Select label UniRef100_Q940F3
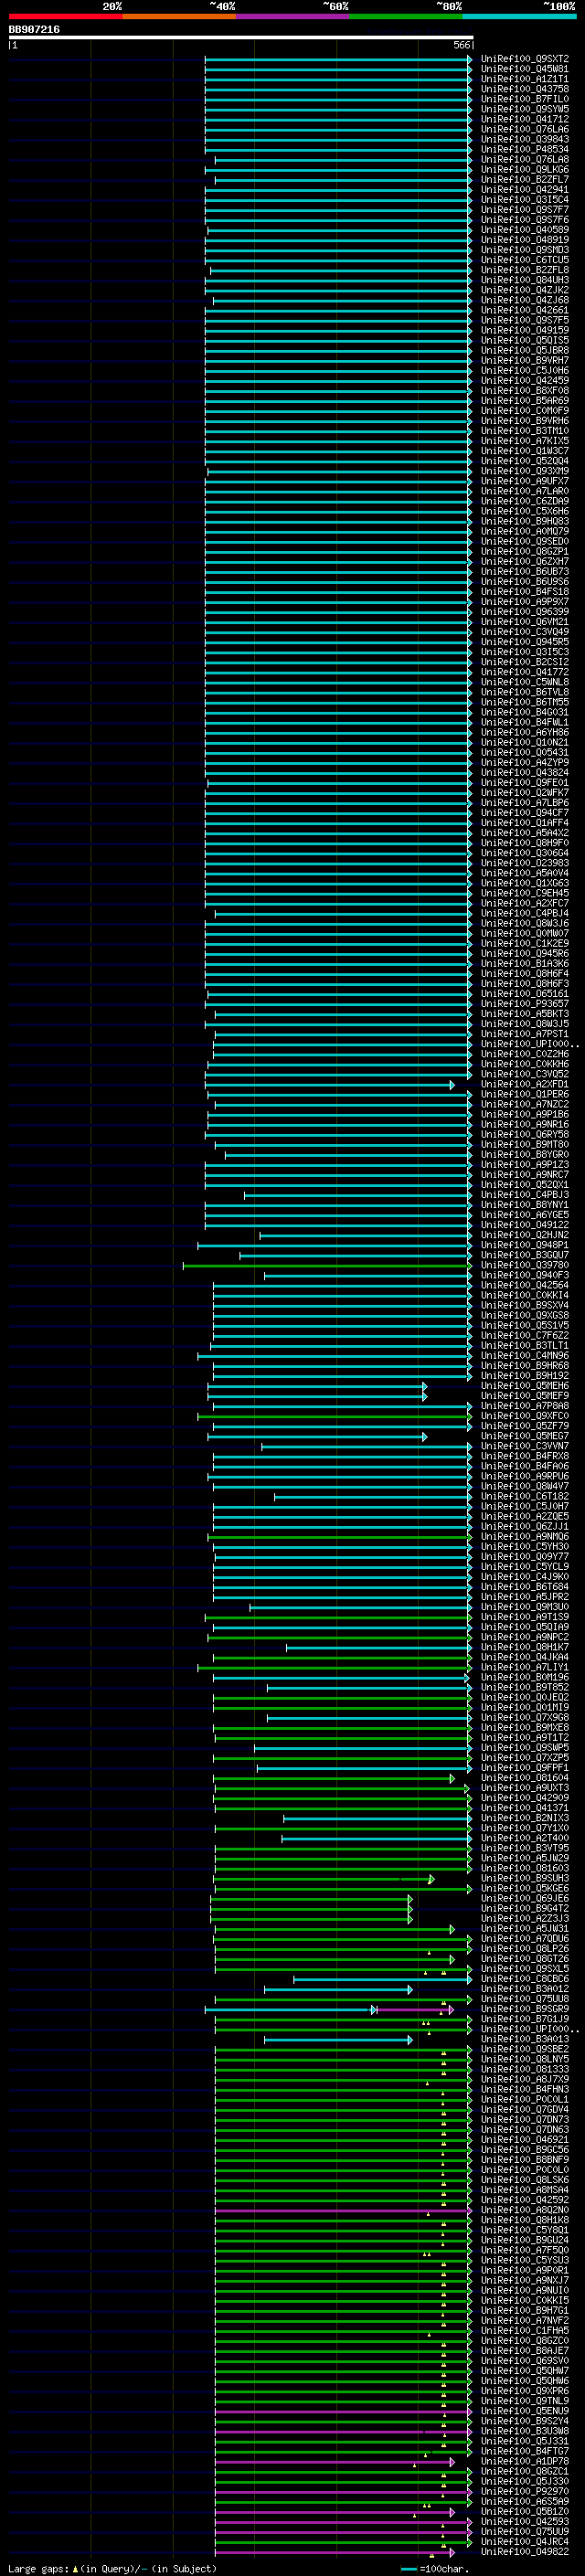Viewport: 585px width, 2576px height. click(x=525, y=1276)
